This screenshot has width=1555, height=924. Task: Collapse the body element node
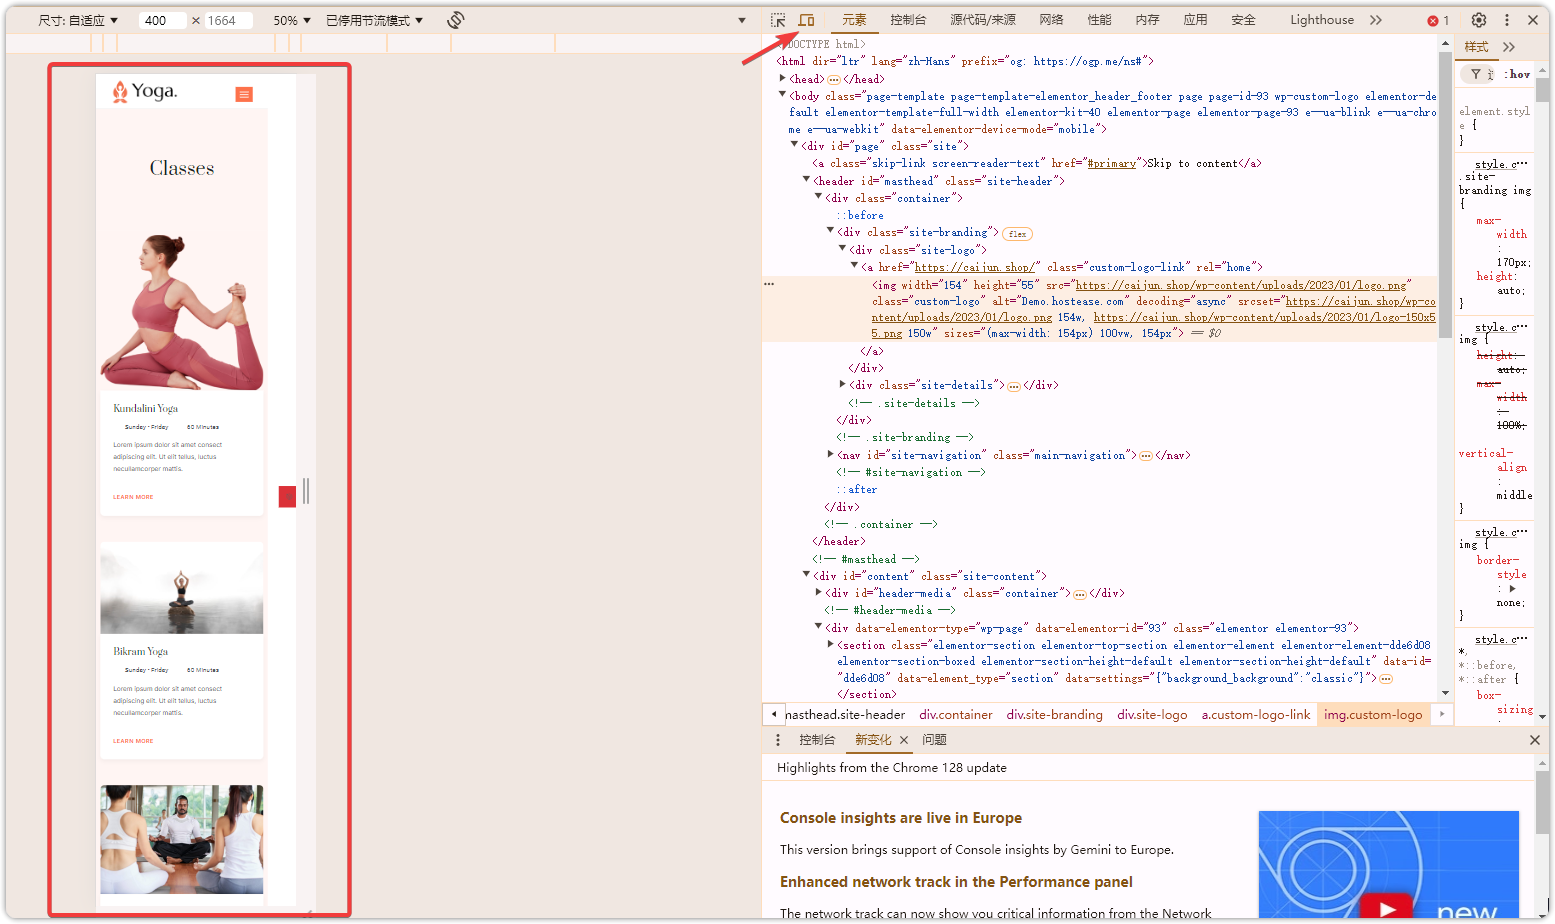click(x=783, y=95)
